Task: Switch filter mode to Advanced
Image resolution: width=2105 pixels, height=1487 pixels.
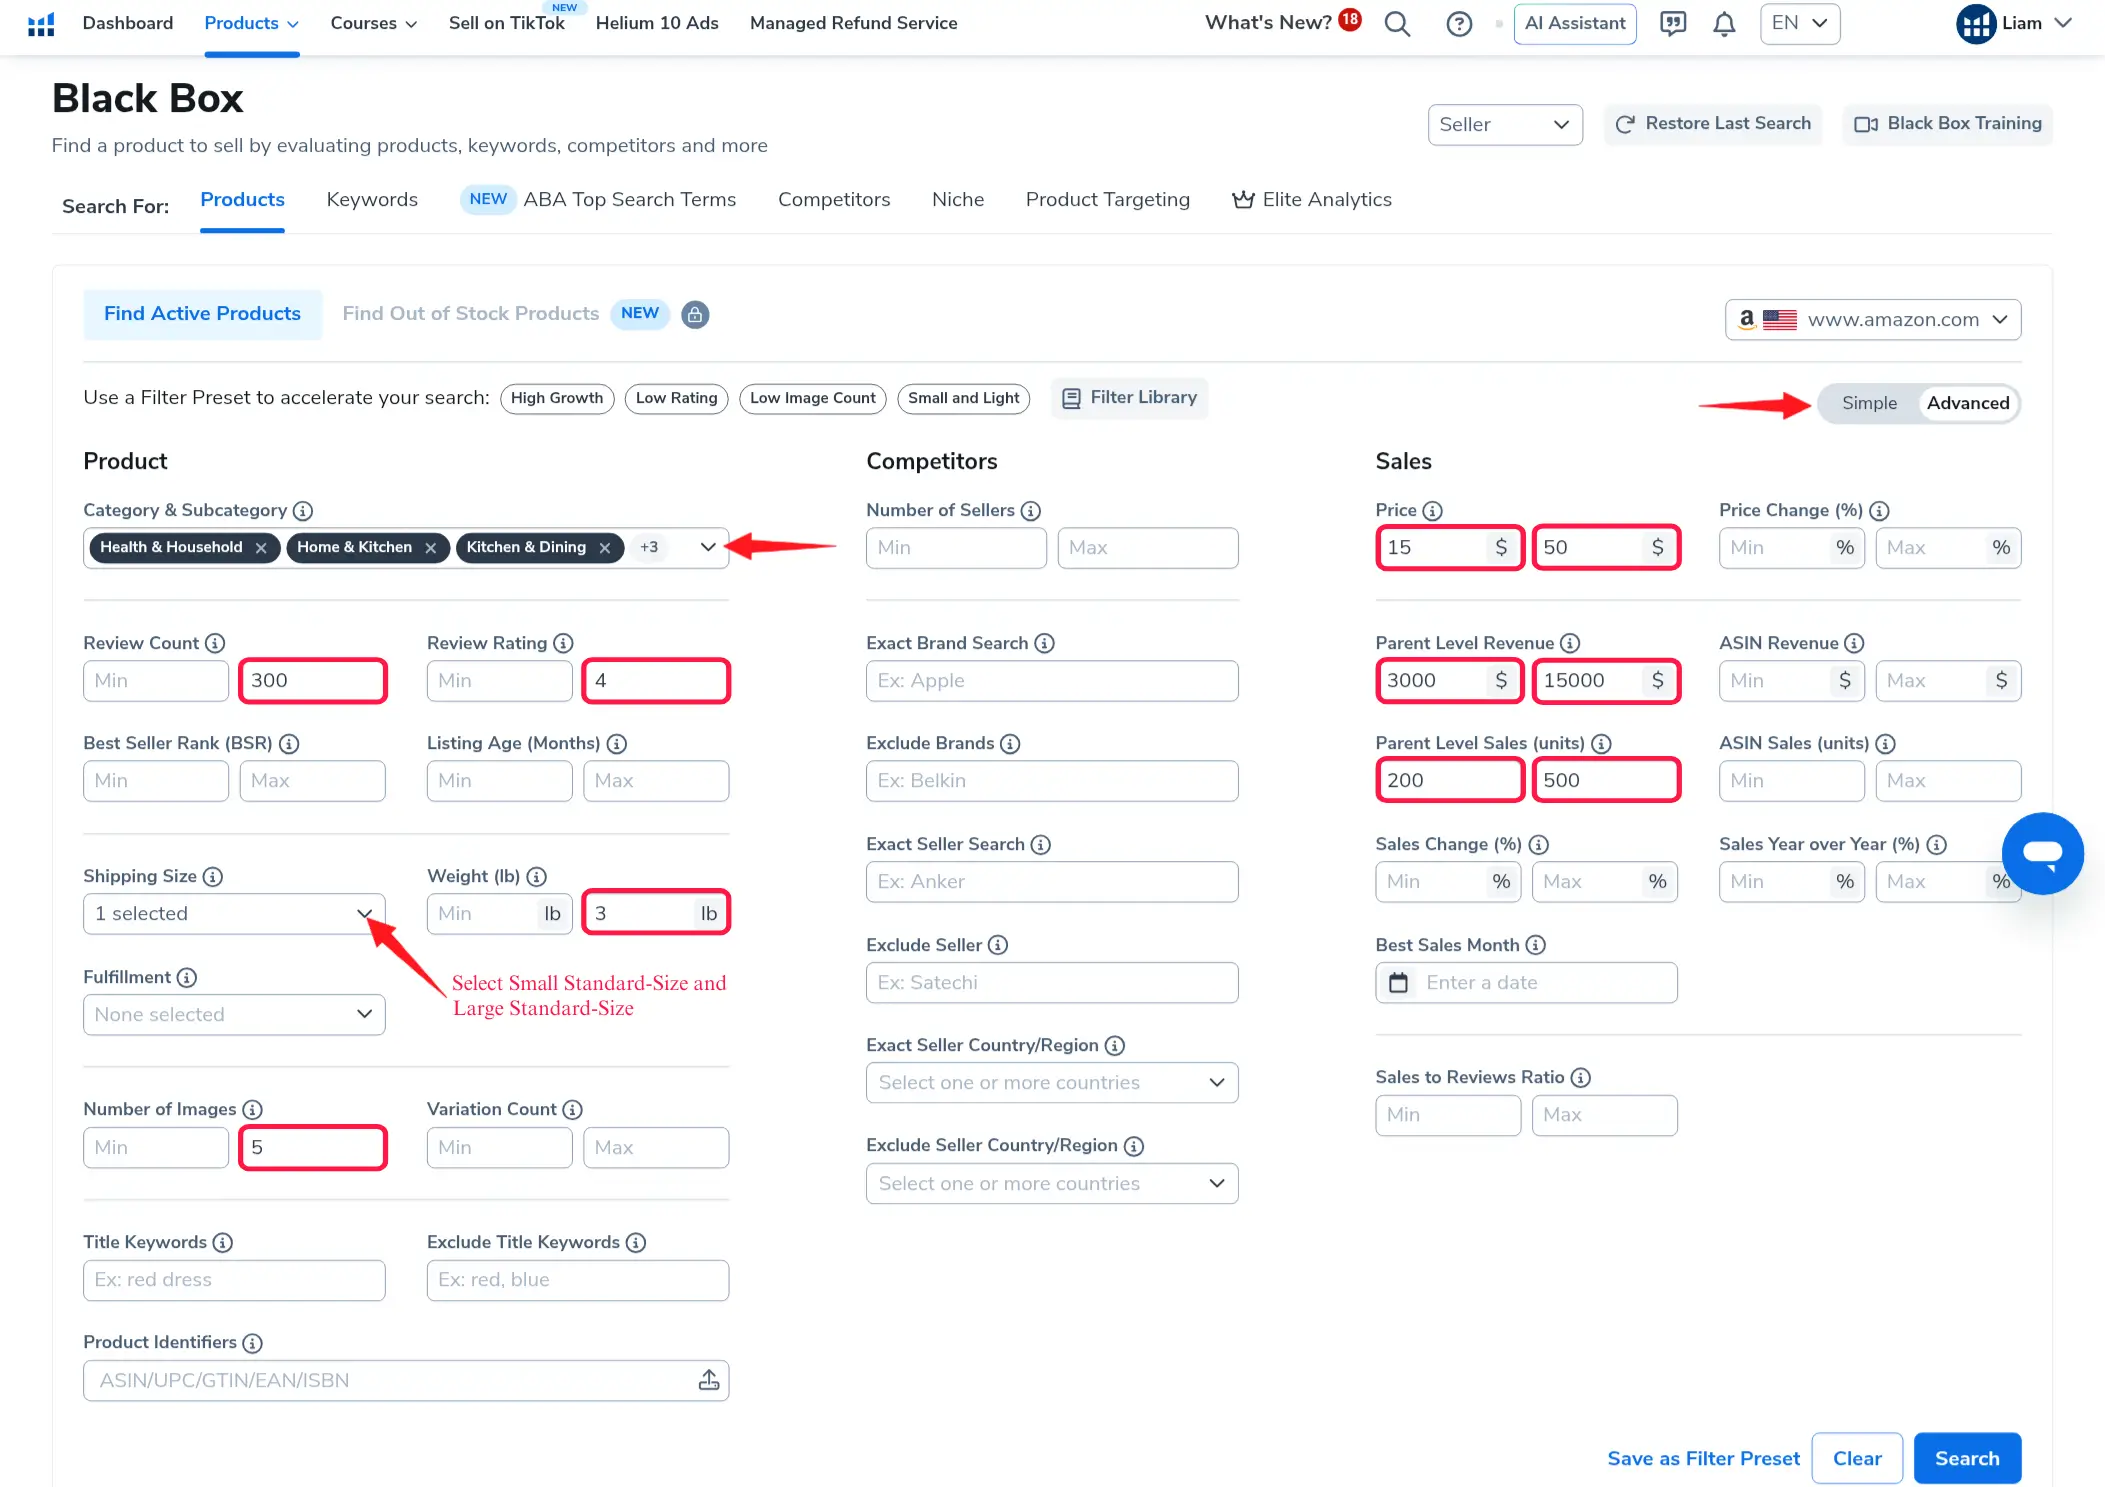Action: pyautogui.click(x=1967, y=403)
